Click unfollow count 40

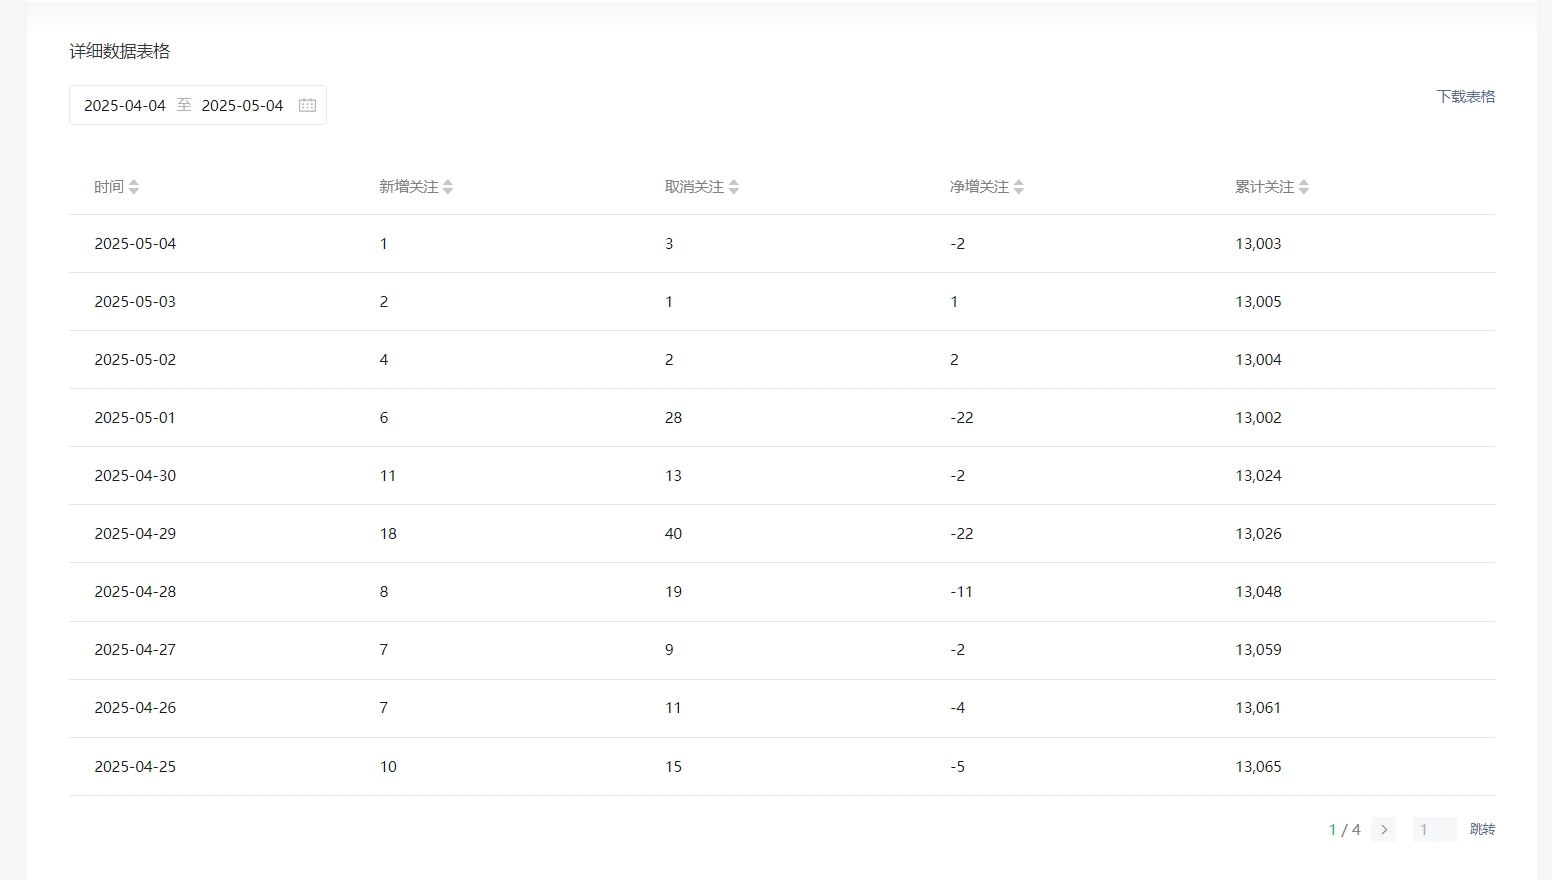pos(673,534)
